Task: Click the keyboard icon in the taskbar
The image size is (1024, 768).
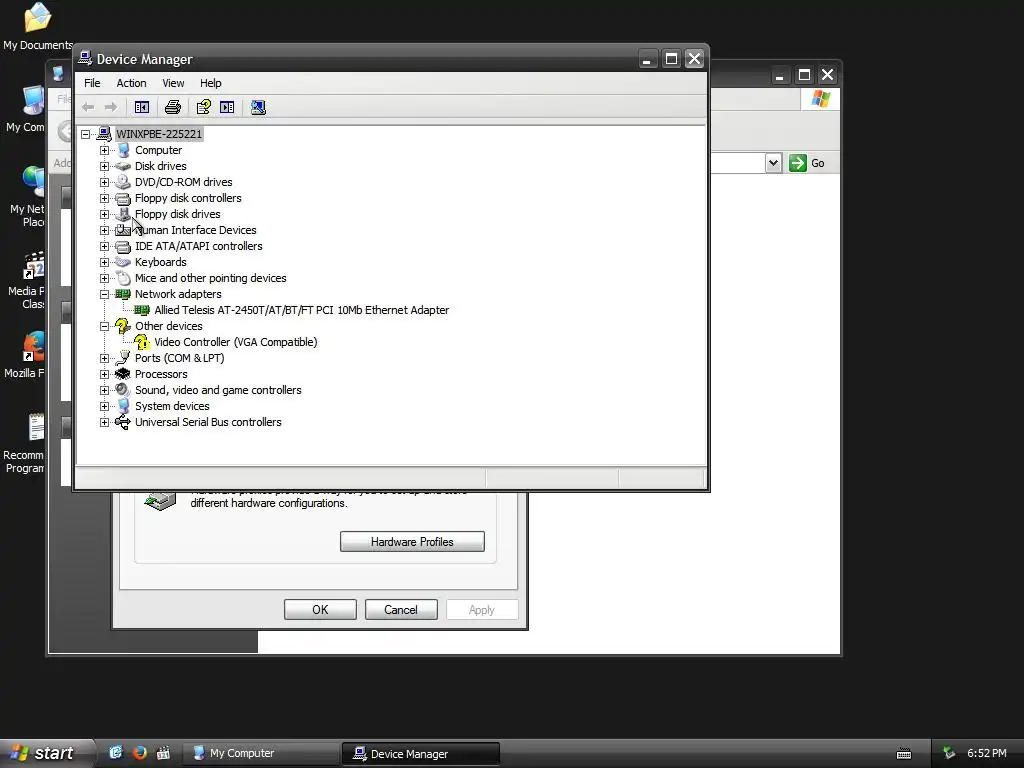Action: click(904, 754)
